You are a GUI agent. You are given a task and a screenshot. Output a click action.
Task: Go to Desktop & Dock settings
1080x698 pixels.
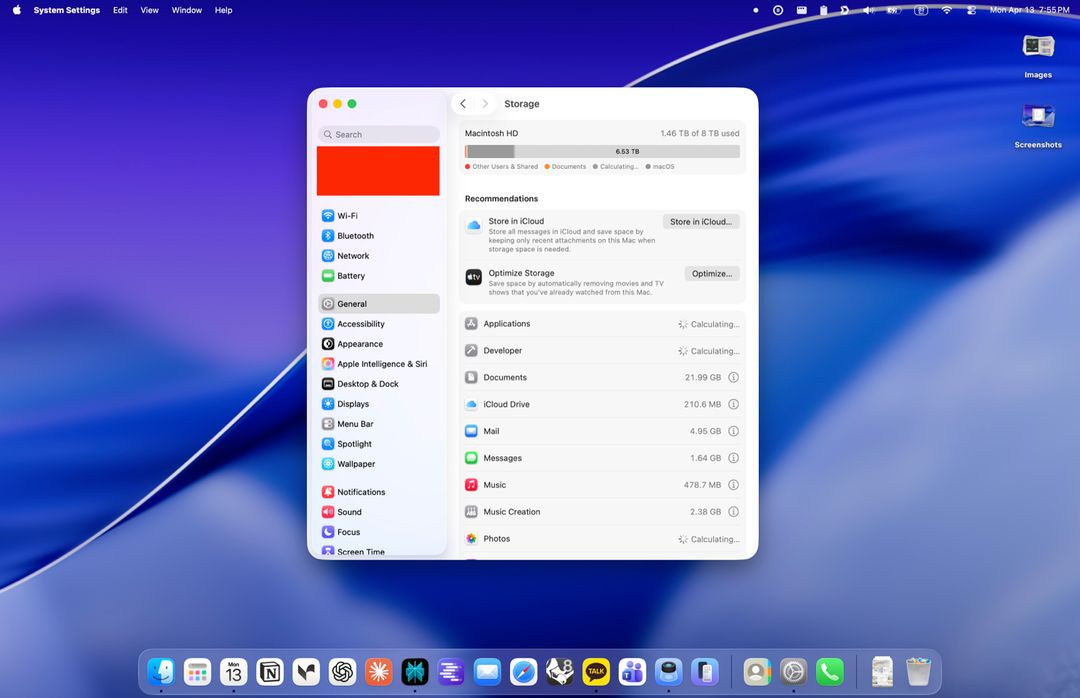click(379, 384)
